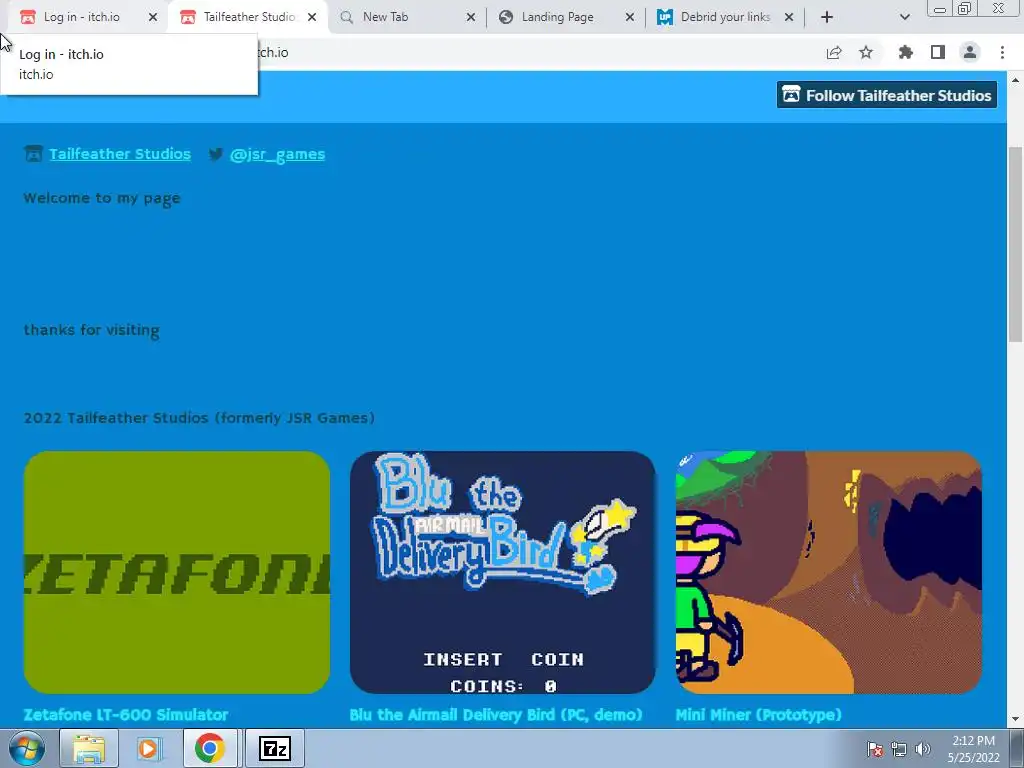Viewport: 1024px width, 768px height.
Task: Open File Explorer from the taskbar
Action: (89, 748)
